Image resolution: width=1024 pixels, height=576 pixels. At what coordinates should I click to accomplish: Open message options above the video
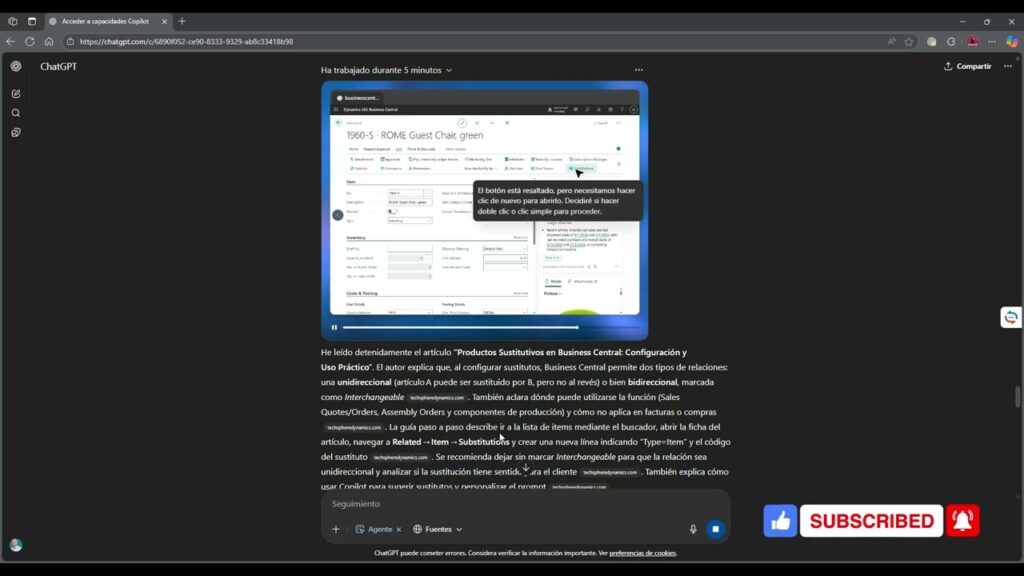pyautogui.click(x=639, y=70)
